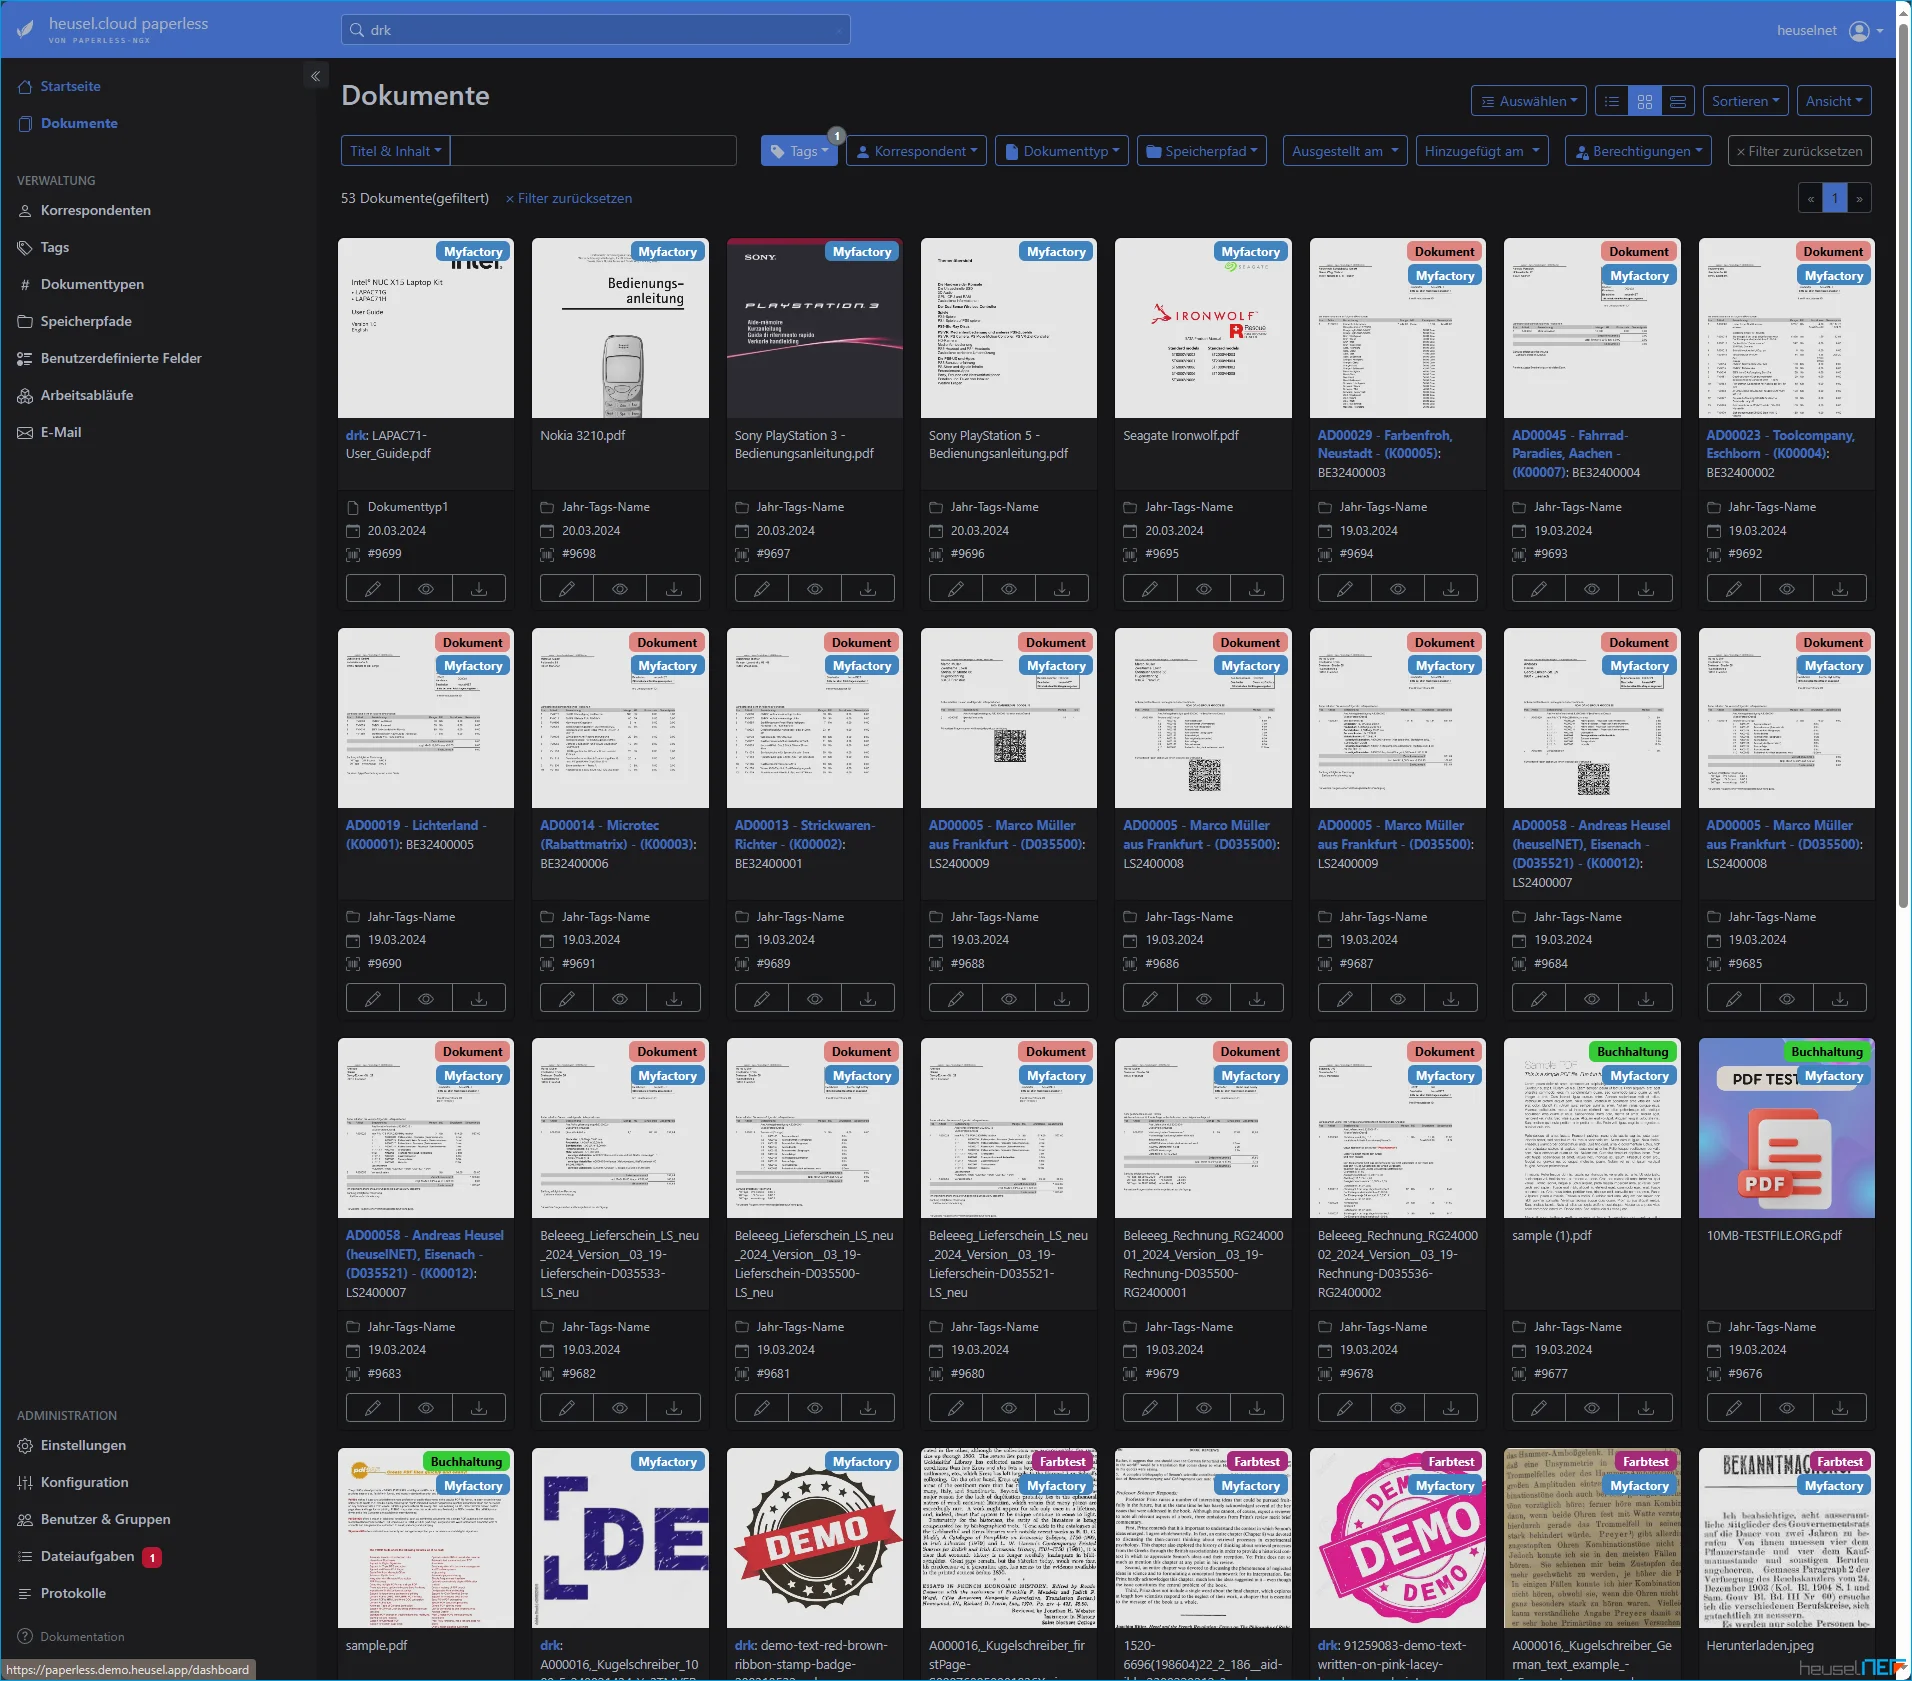The height and width of the screenshot is (1681, 1912).
Task: Download the Nokia 3210.pdf document
Action: click(x=674, y=589)
